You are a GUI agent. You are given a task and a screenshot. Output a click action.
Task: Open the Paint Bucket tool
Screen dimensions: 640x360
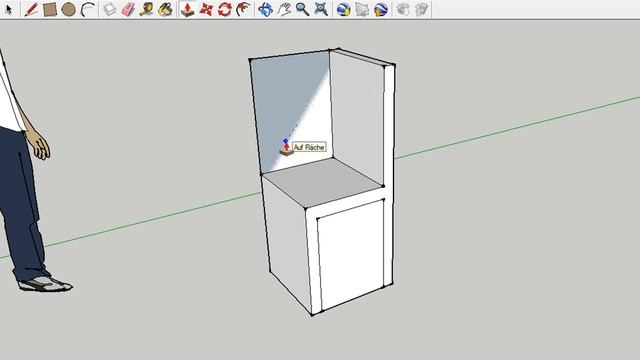pos(165,9)
